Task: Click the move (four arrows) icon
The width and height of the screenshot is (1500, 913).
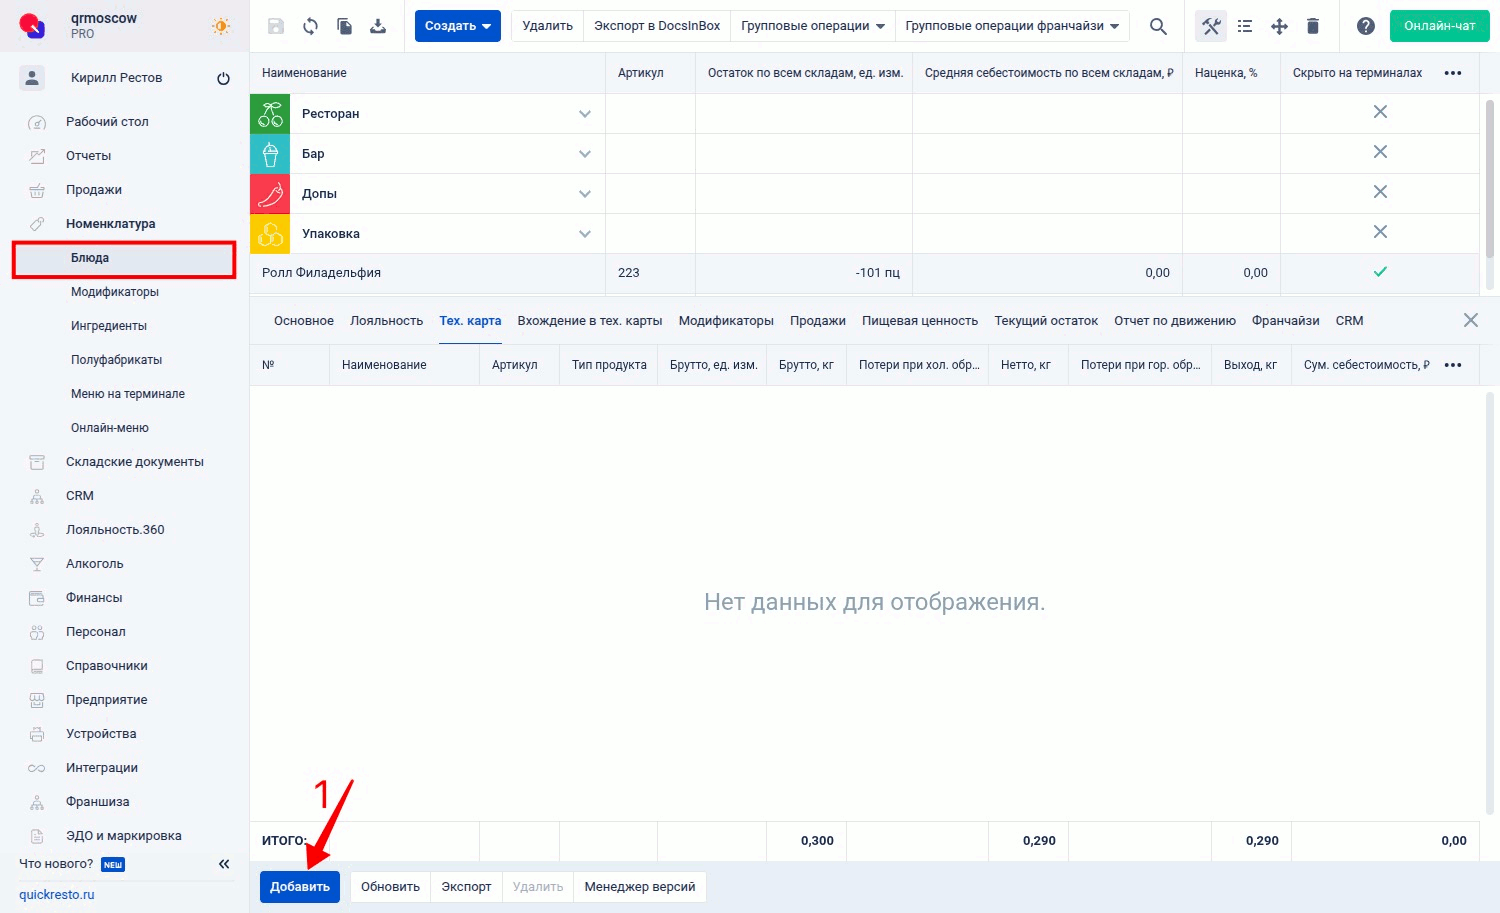Action: point(1279,25)
